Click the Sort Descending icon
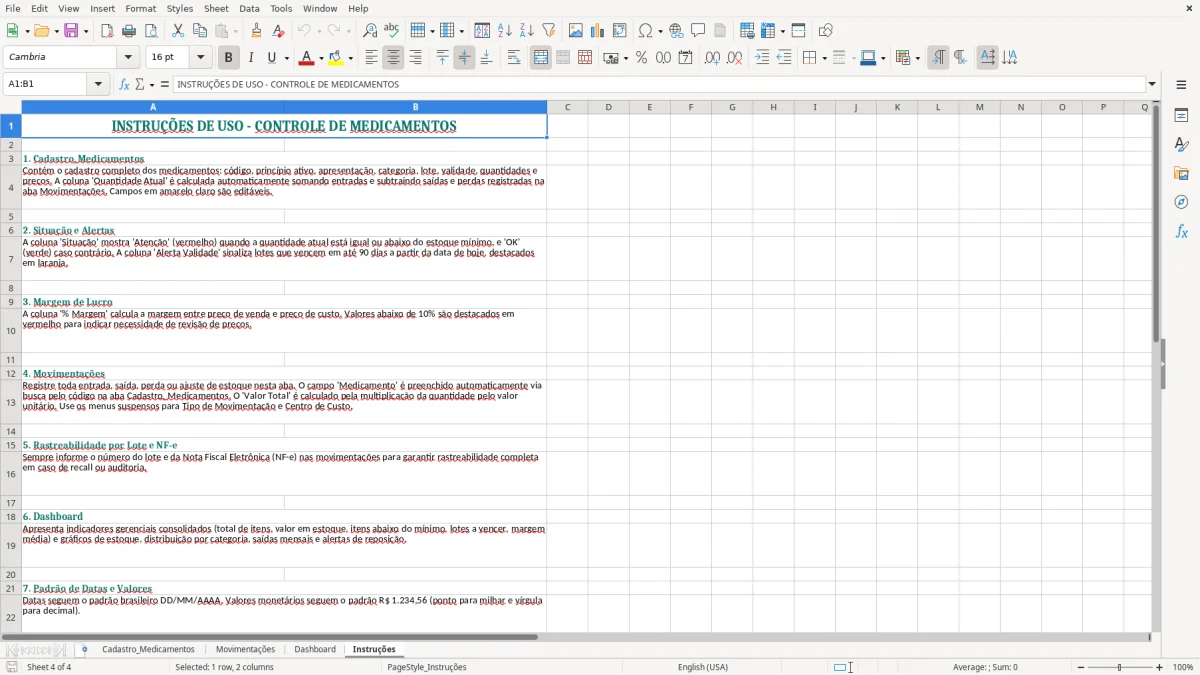 527,31
